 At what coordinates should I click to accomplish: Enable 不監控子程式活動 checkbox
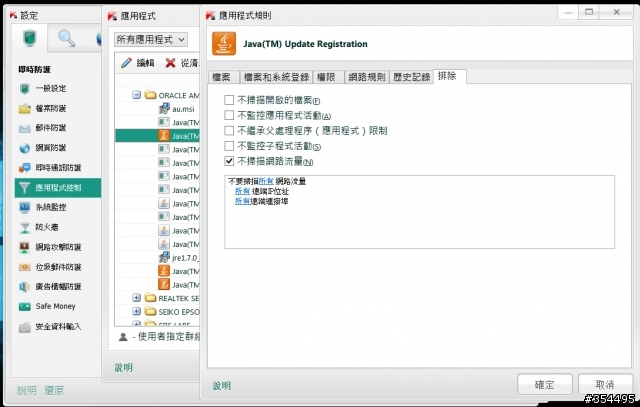click(x=229, y=146)
